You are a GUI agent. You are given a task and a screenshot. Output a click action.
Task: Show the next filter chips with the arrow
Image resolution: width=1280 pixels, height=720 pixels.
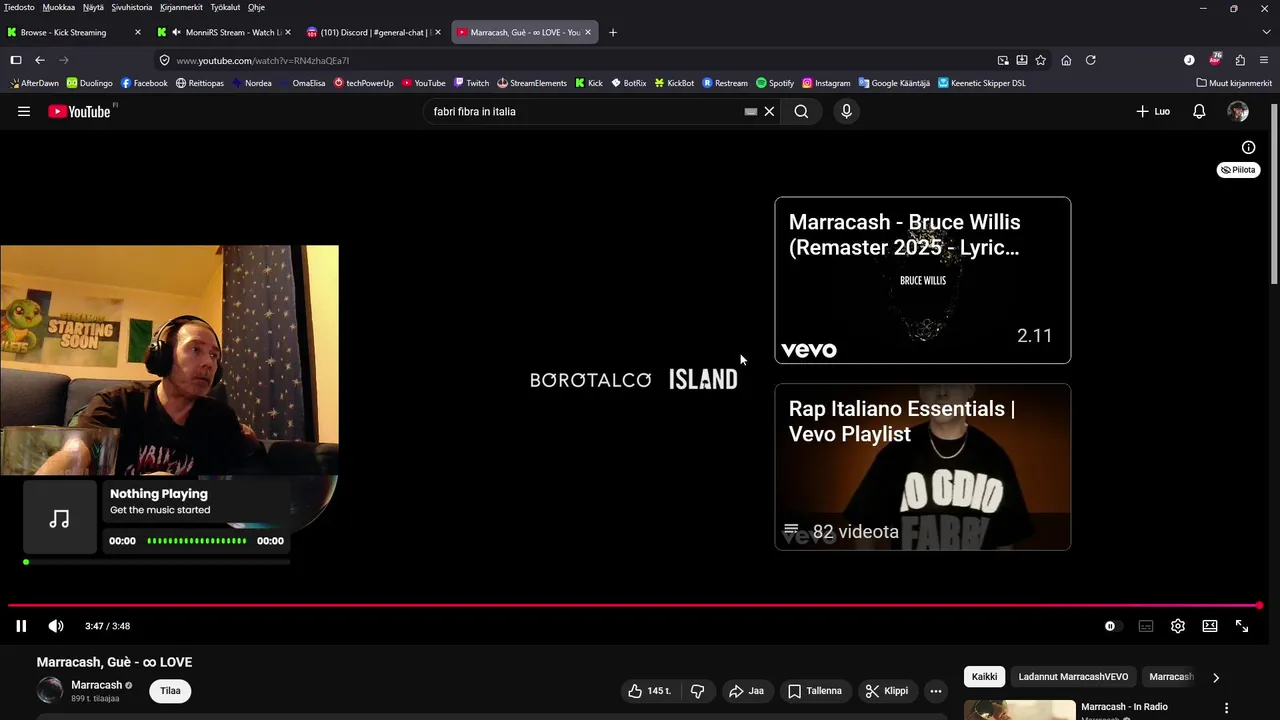[1216, 677]
